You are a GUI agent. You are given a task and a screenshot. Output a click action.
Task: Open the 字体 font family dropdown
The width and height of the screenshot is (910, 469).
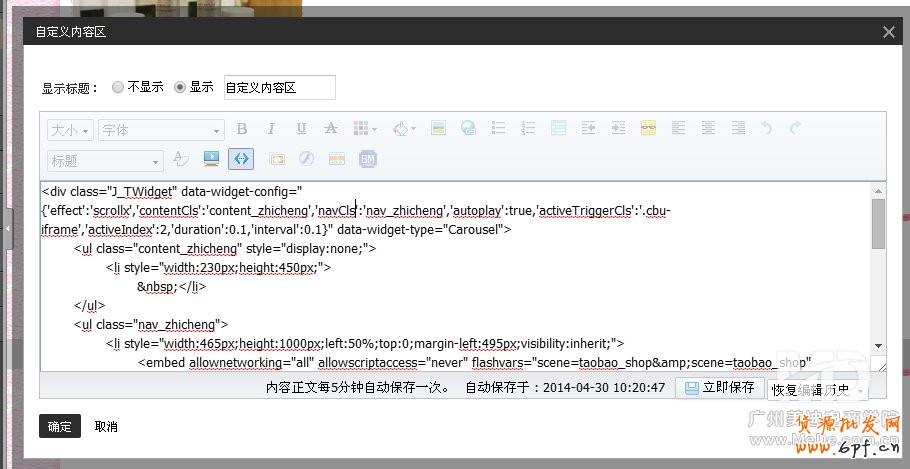point(161,130)
